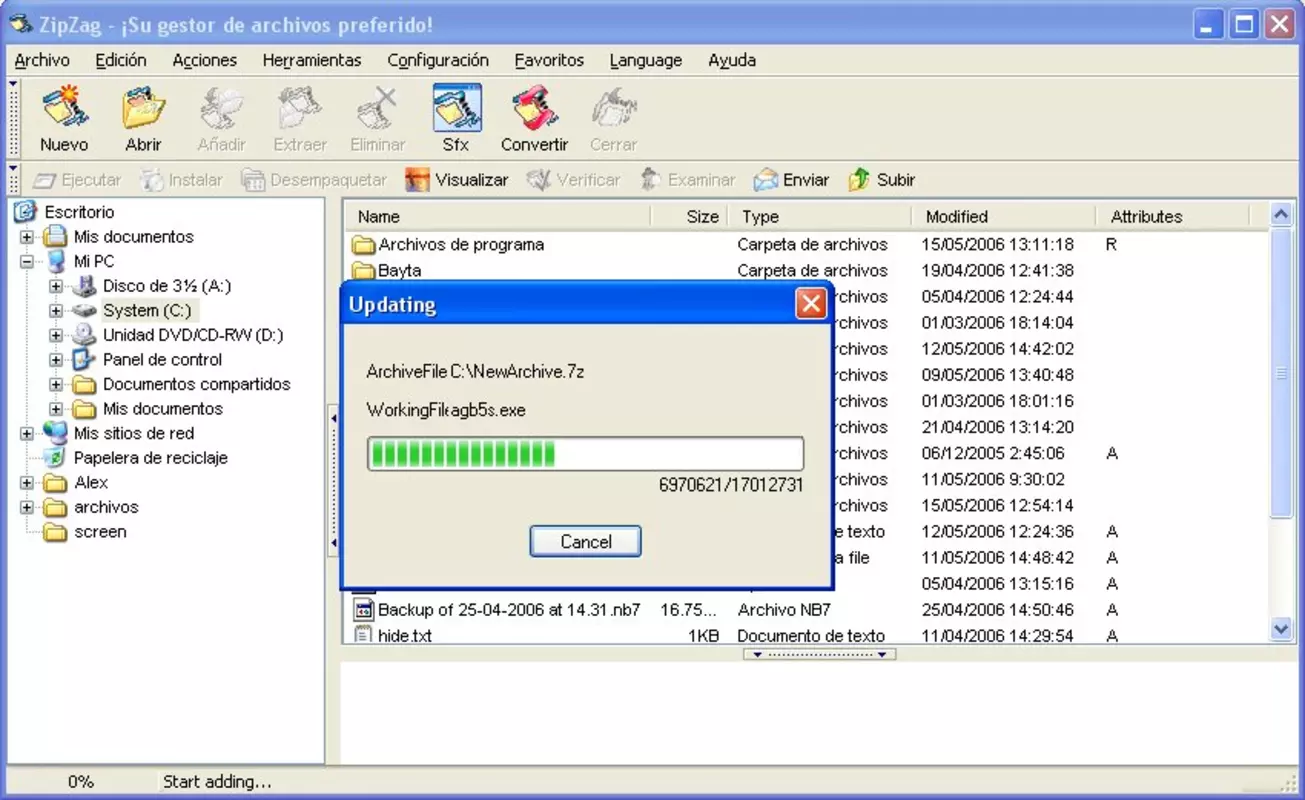
Task: Select System (C:) drive in tree
Action: click(147, 311)
